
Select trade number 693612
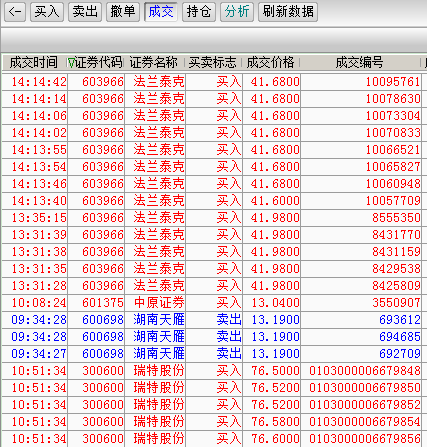click(400, 320)
